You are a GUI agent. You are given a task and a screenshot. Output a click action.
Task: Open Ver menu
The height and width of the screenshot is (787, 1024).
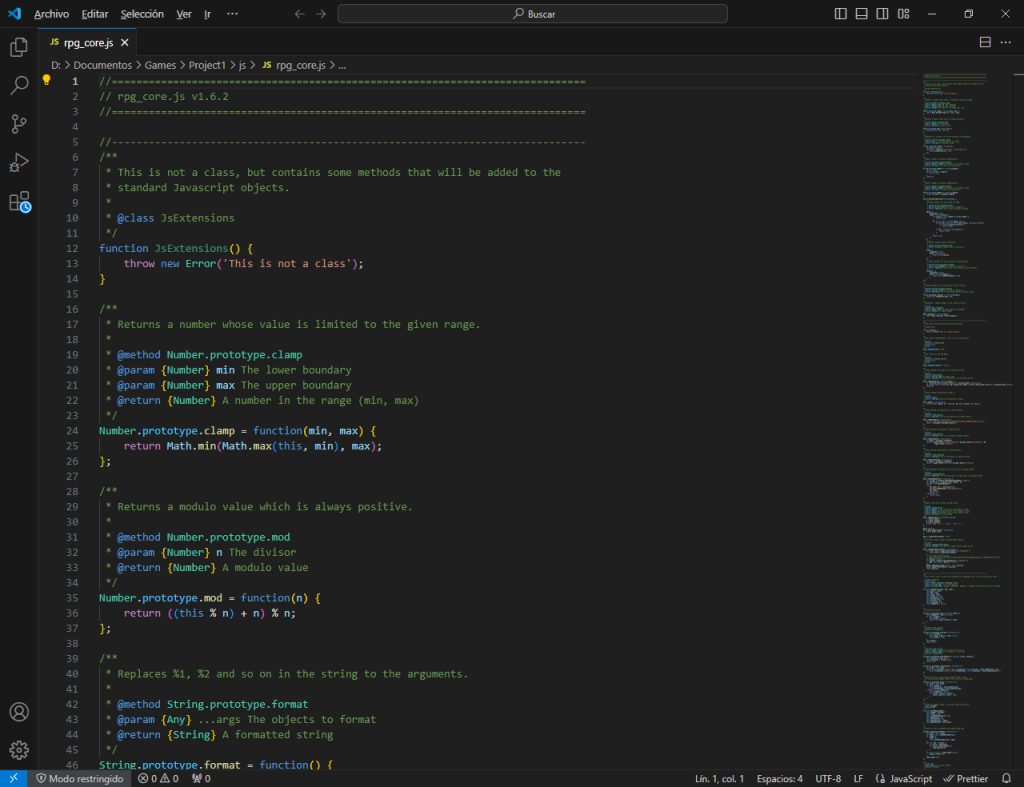[184, 14]
